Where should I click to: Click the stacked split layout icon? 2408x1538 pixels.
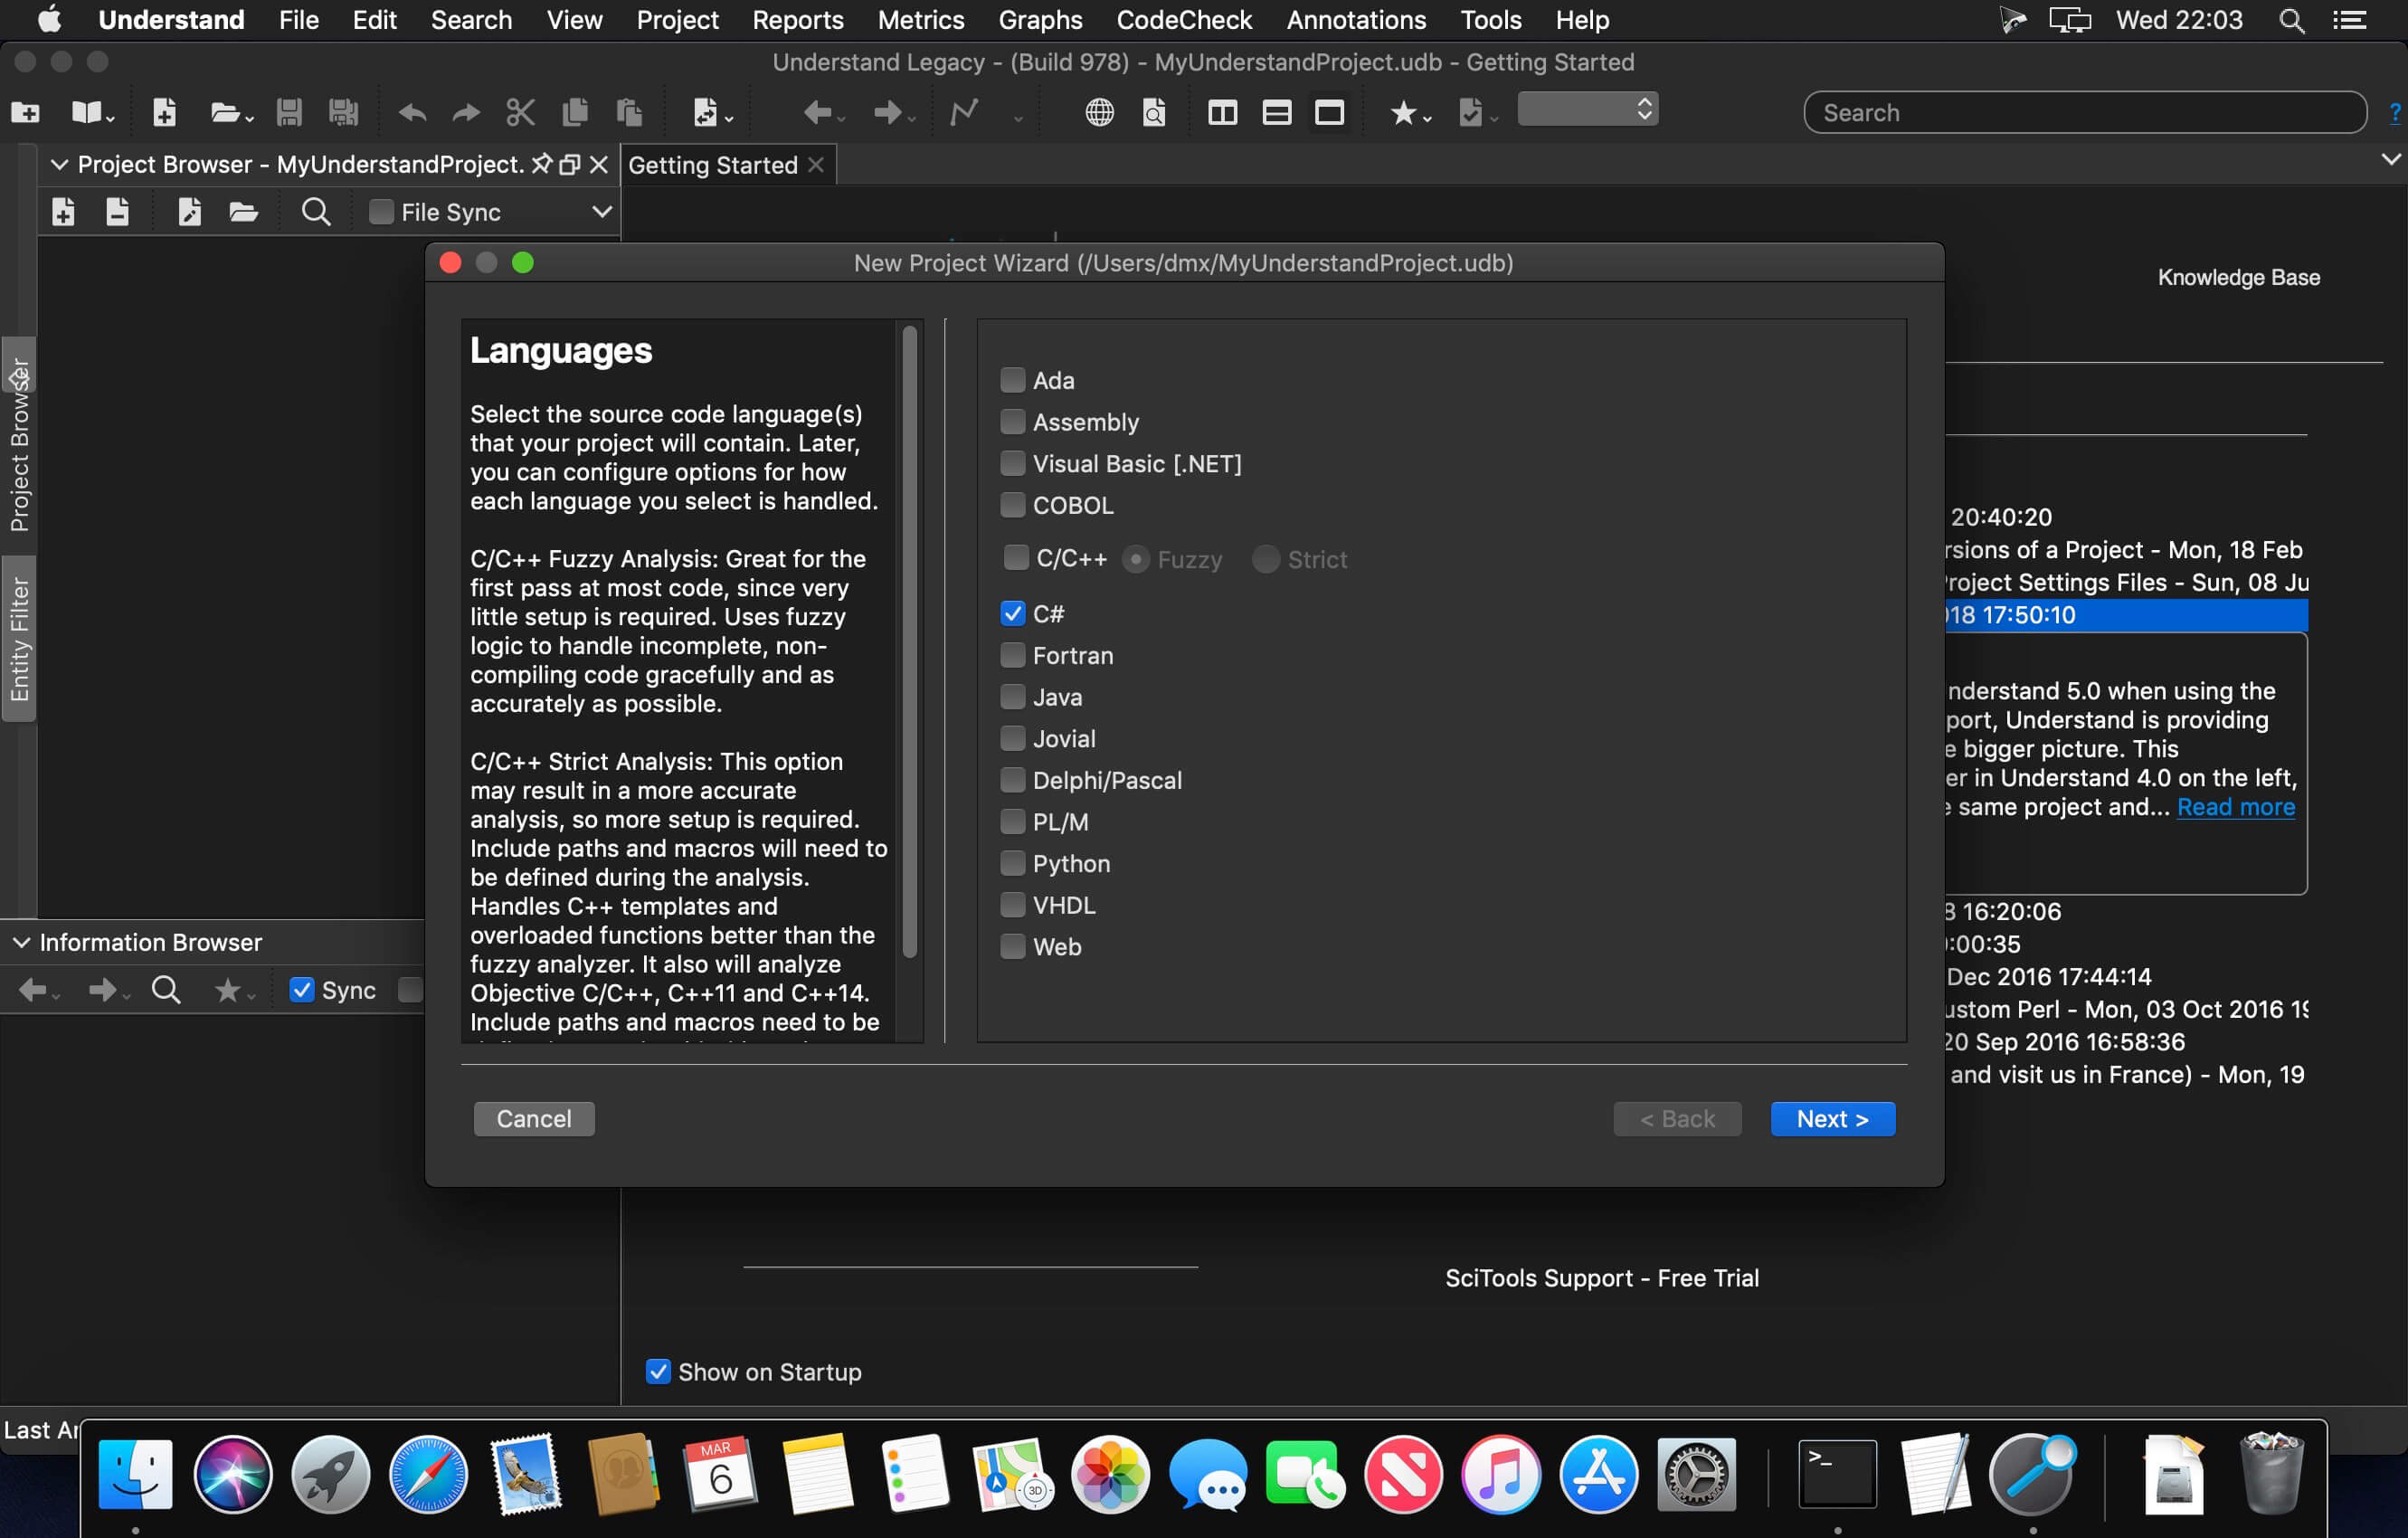point(1276,112)
